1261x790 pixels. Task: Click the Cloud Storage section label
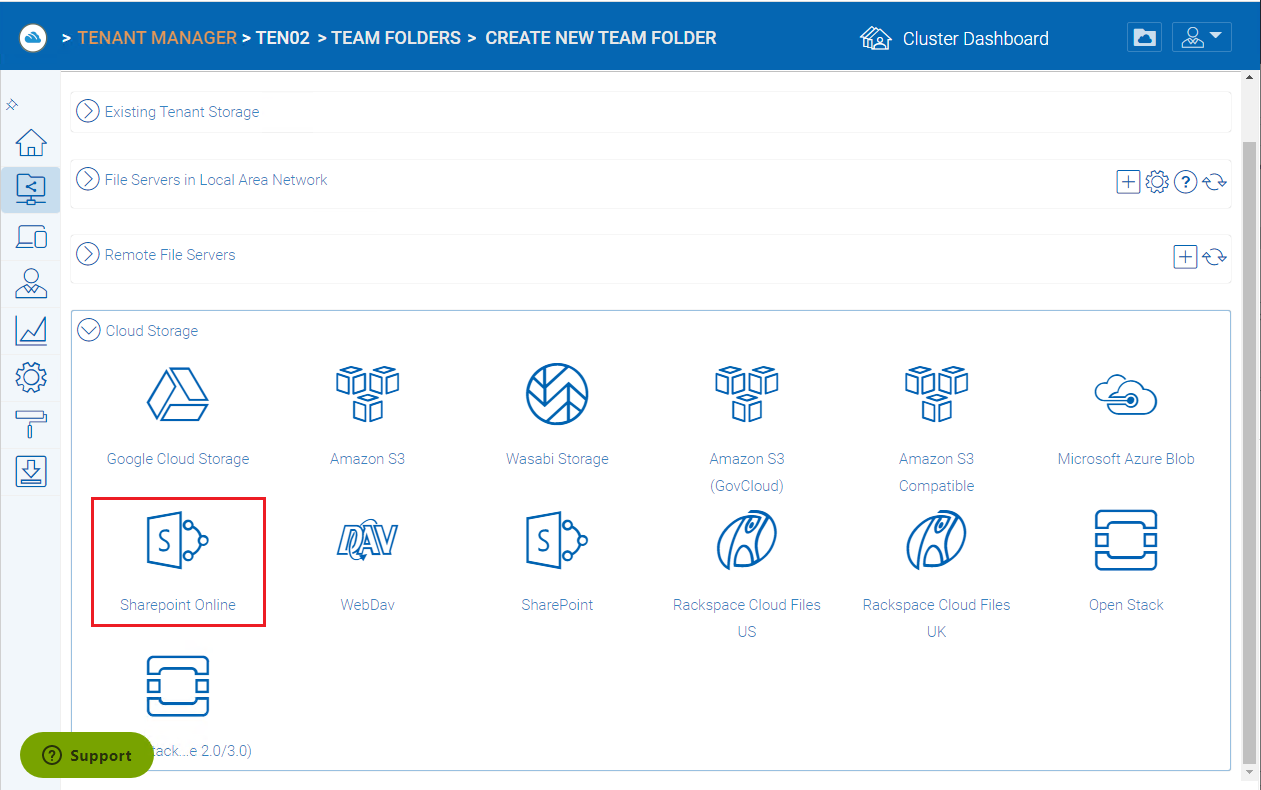point(152,331)
